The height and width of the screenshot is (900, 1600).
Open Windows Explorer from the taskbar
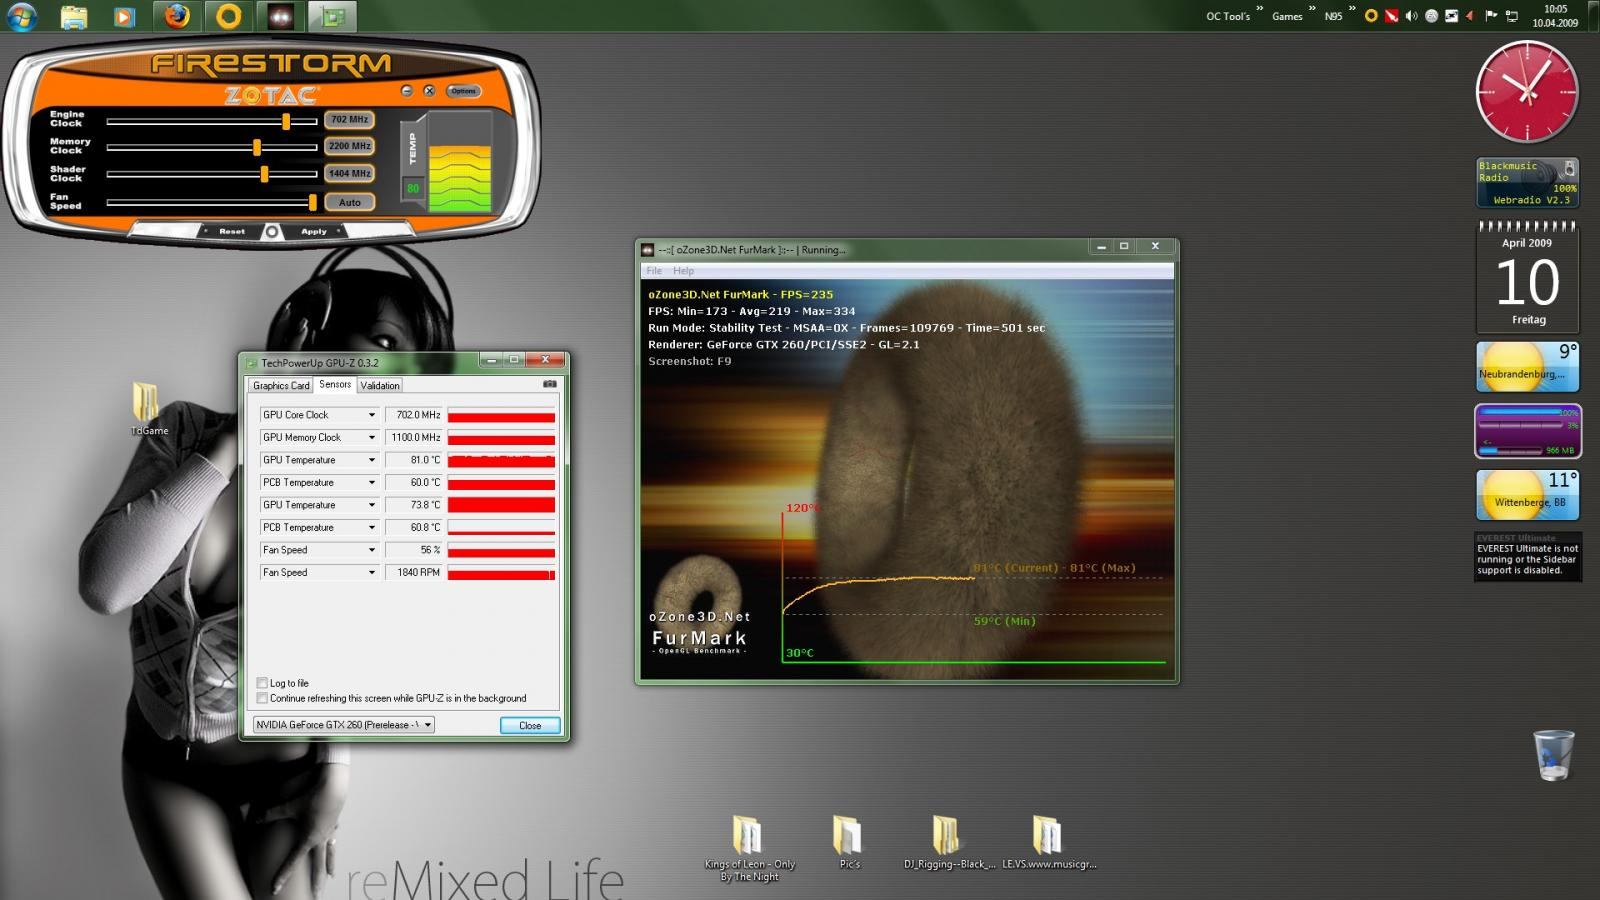(73, 16)
